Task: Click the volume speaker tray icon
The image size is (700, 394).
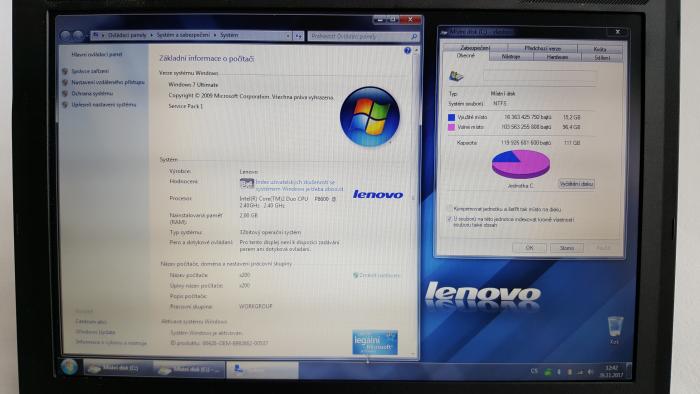Action: click(x=590, y=371)
